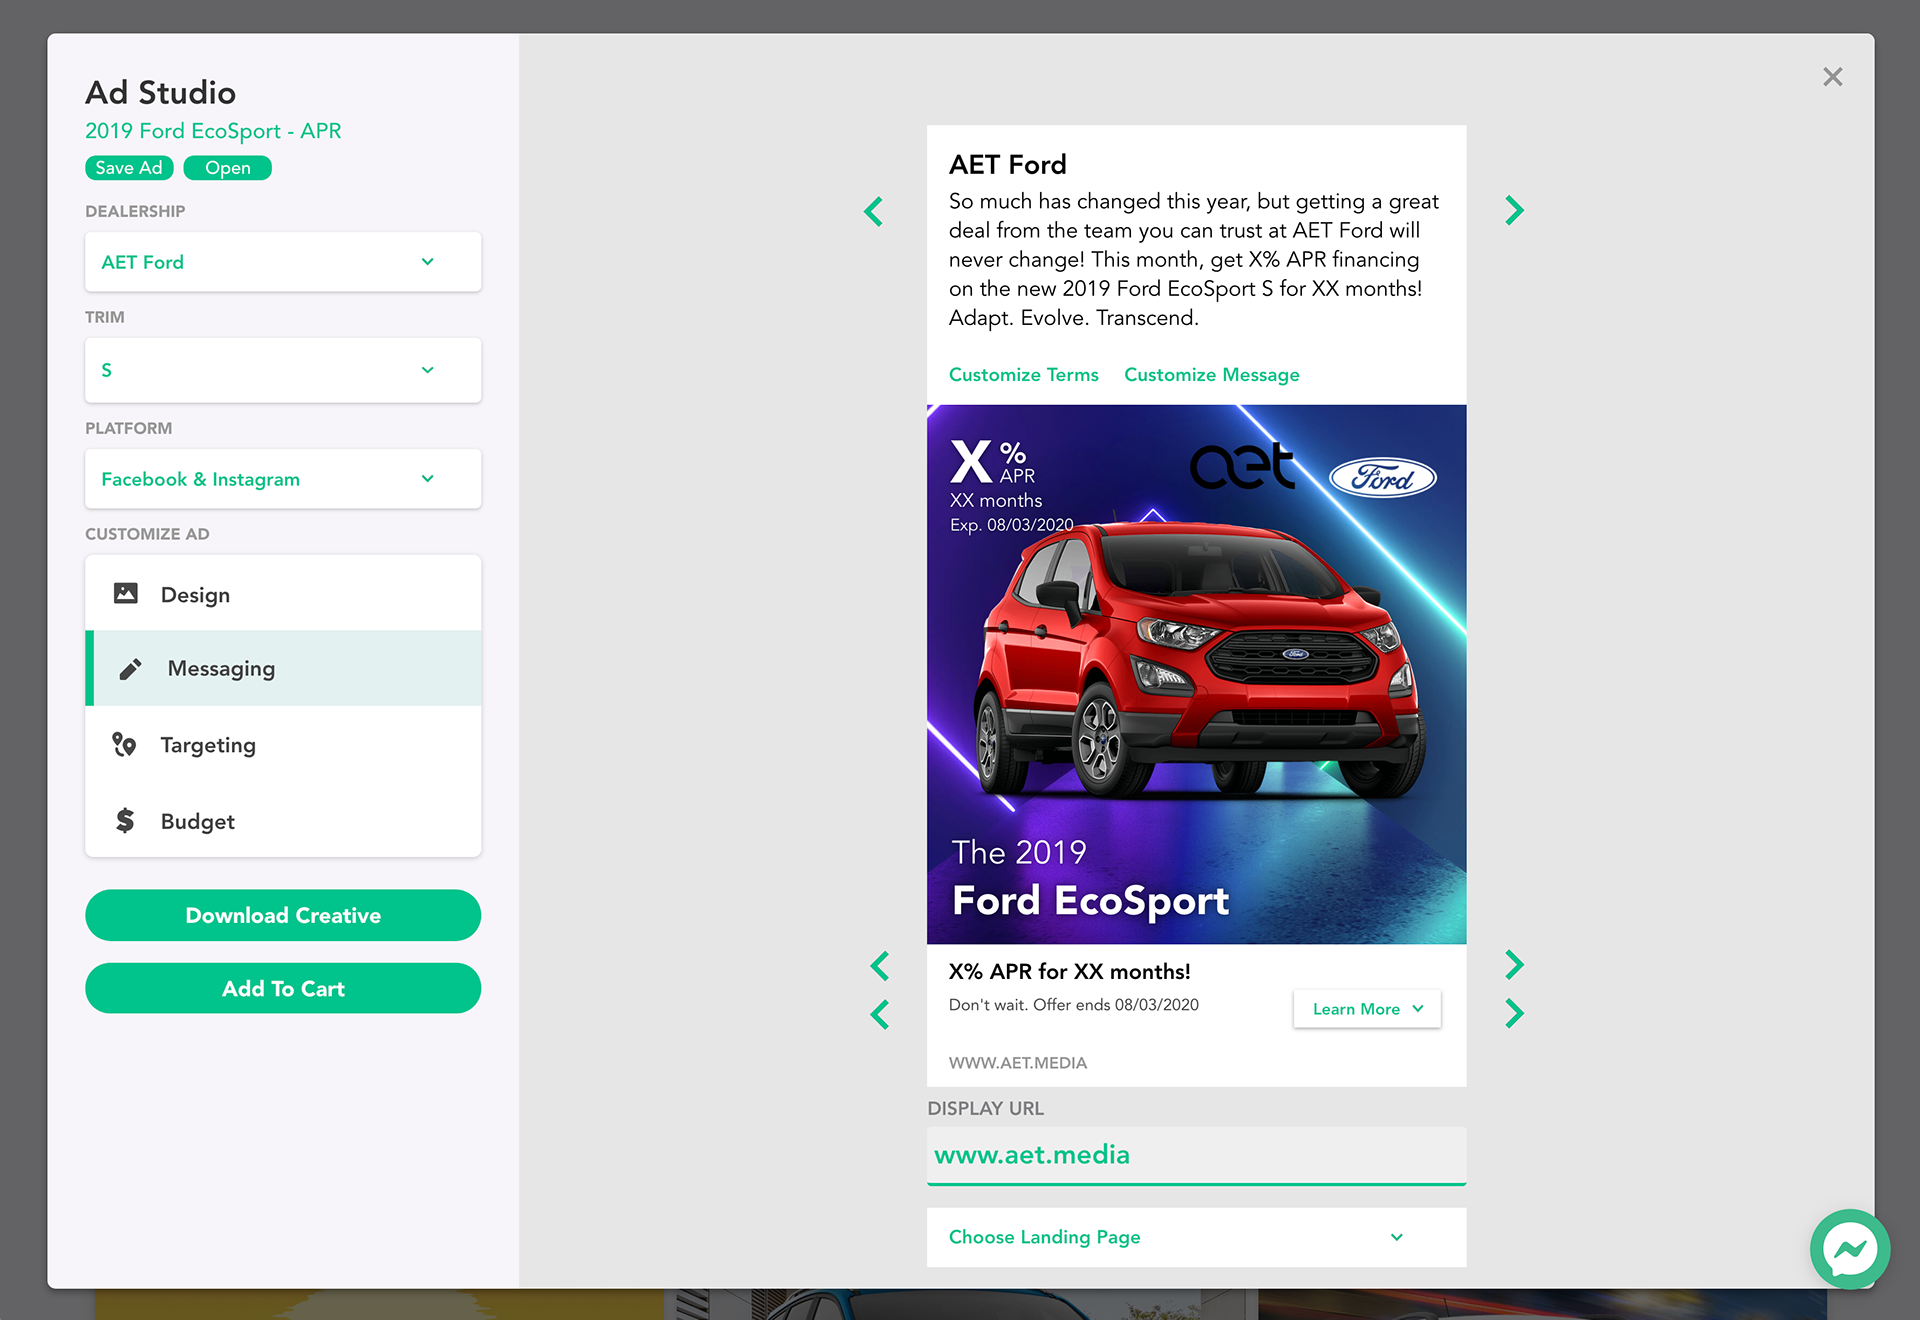Click the Budget dollar sign icon
This screenshot has width=1920, height=1320.
[x=125, y=821]
